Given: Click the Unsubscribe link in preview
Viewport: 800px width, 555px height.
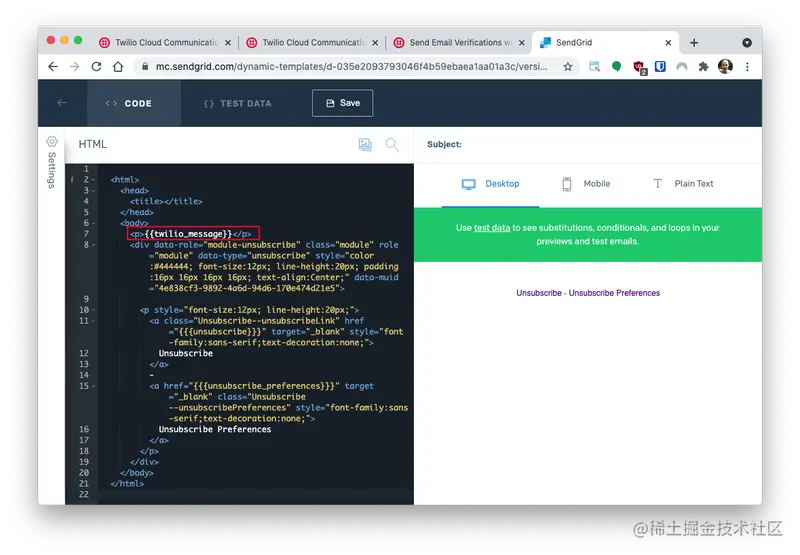Looking at the screenshot, I should 539,293.
